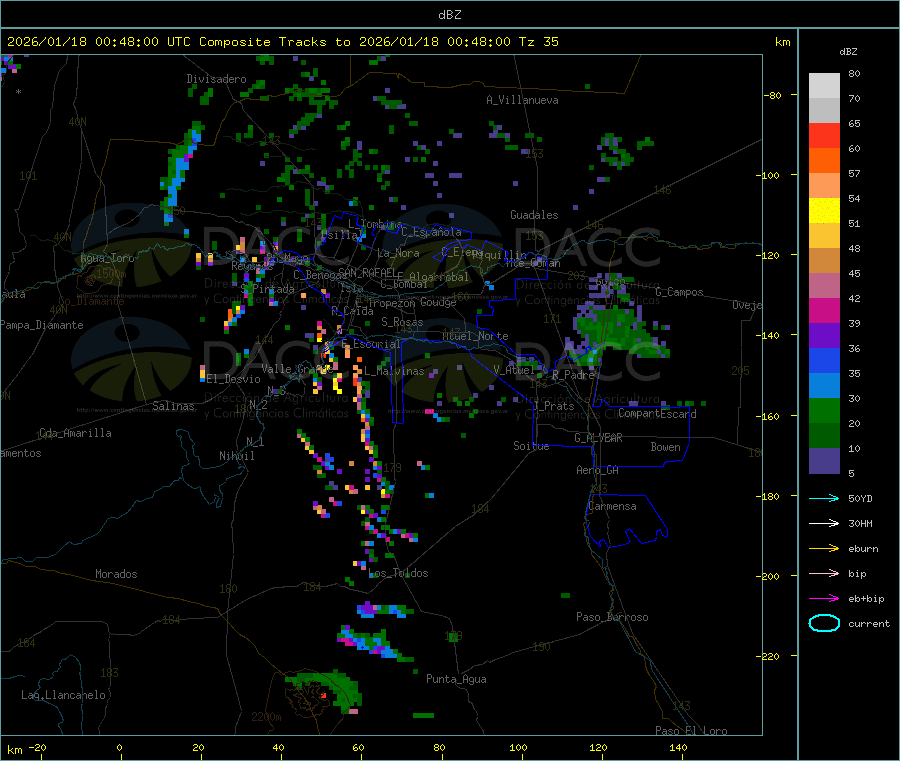Click the 'dBZ' title at window top
The width and height of the screenshot is (900, 761).
pyautogui.click(x=449, y=15)
